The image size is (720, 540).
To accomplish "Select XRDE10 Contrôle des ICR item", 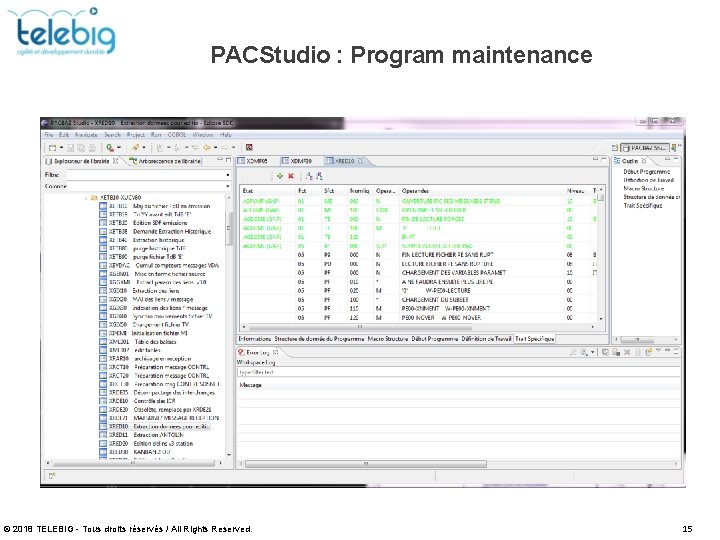I will click(x=137, y=401).
